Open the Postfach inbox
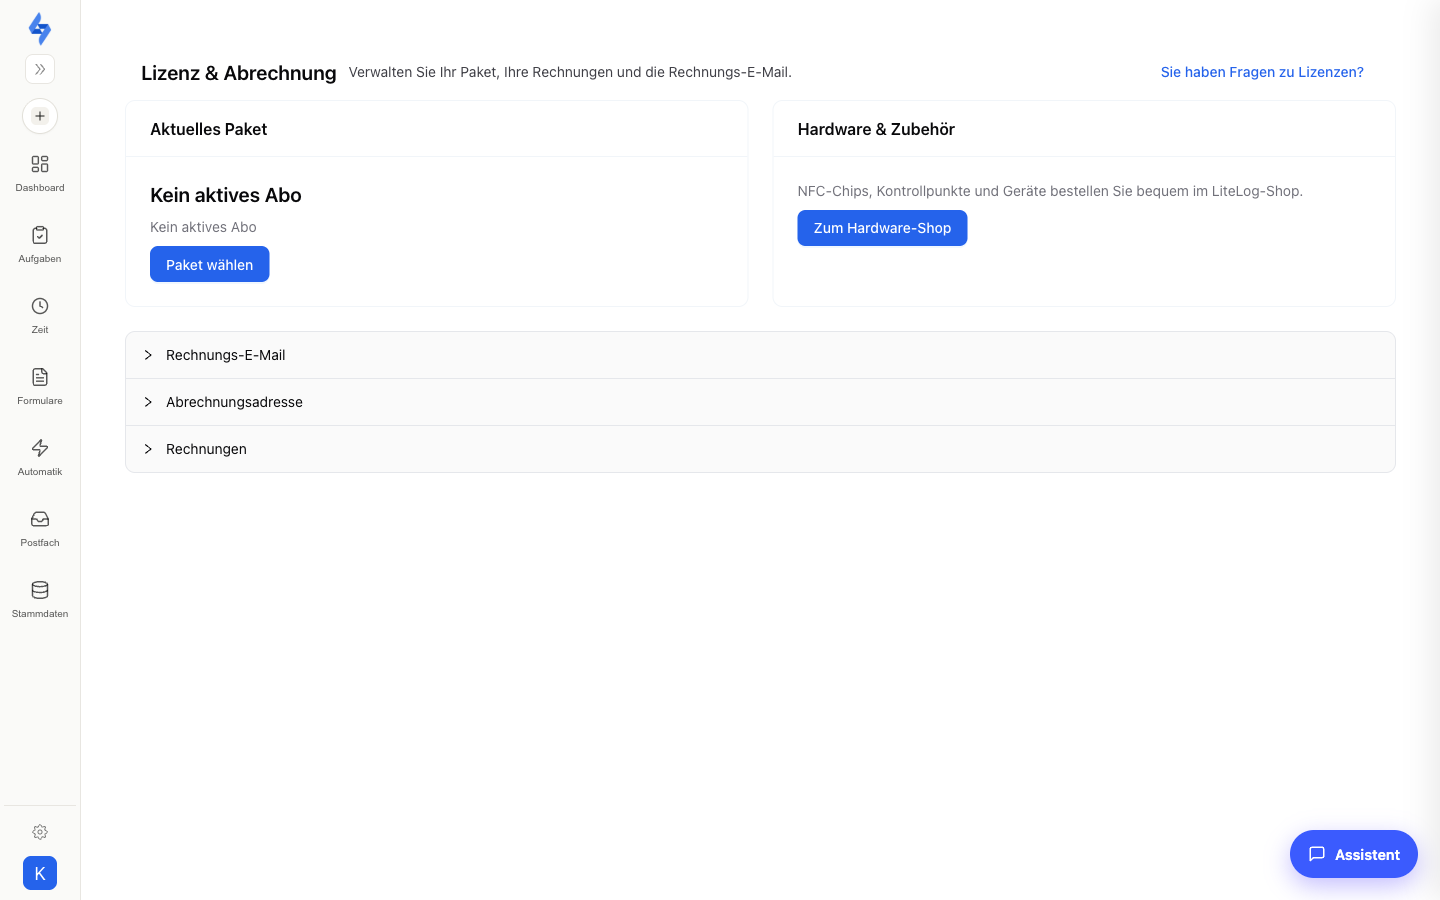The height and width of the screenshot is (900, 1440). 40,528
